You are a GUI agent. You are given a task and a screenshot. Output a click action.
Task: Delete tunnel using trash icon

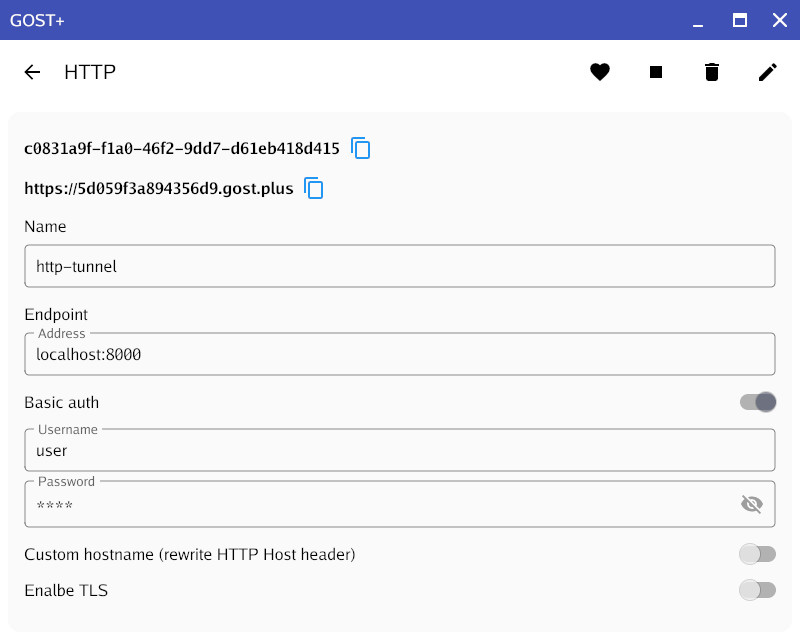[x=712, y=72]
